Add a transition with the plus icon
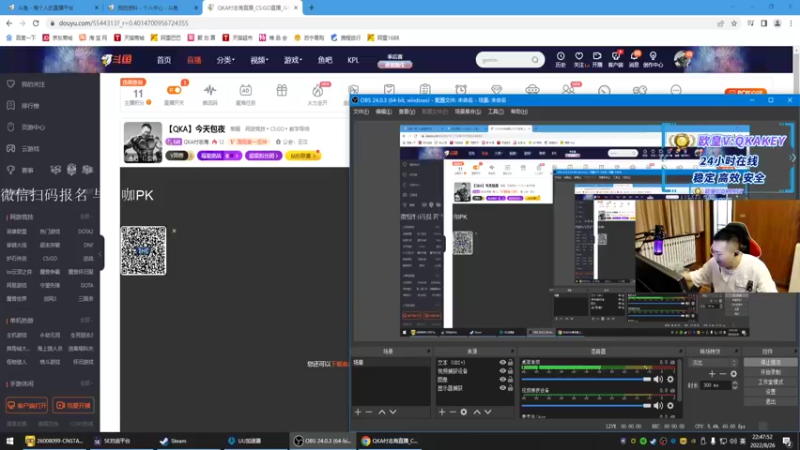 (712, 374)
